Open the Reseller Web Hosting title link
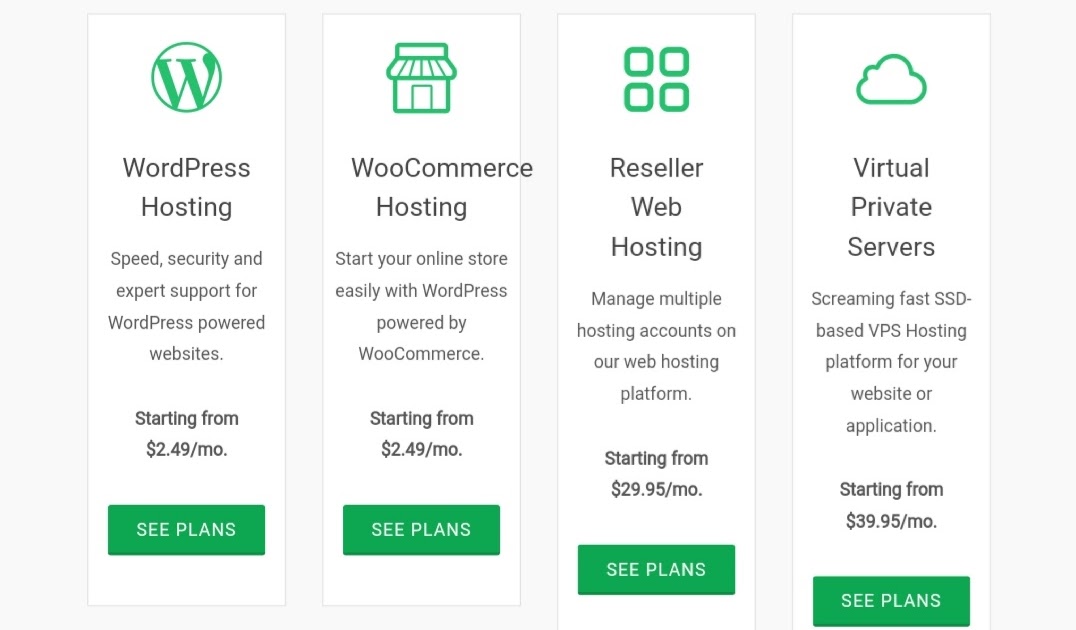1076x630 pixels. (656, 207)
